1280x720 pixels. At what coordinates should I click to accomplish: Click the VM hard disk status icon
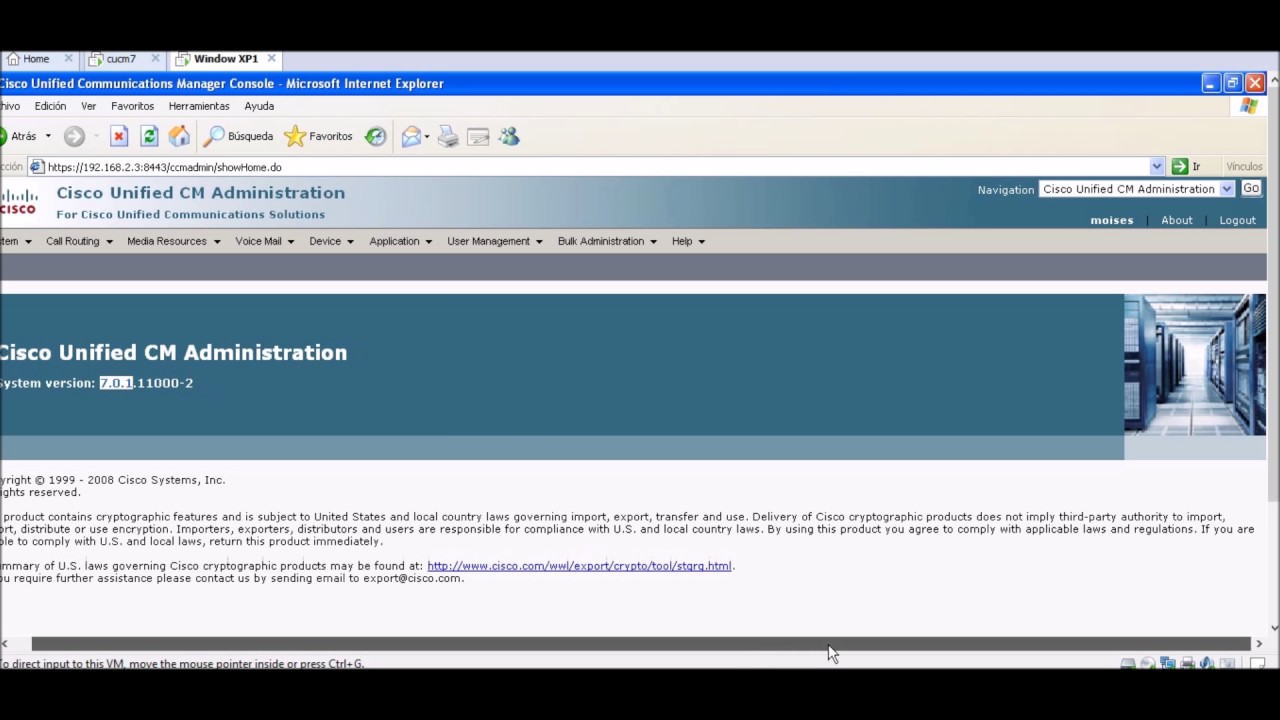tap(1128, 663)
